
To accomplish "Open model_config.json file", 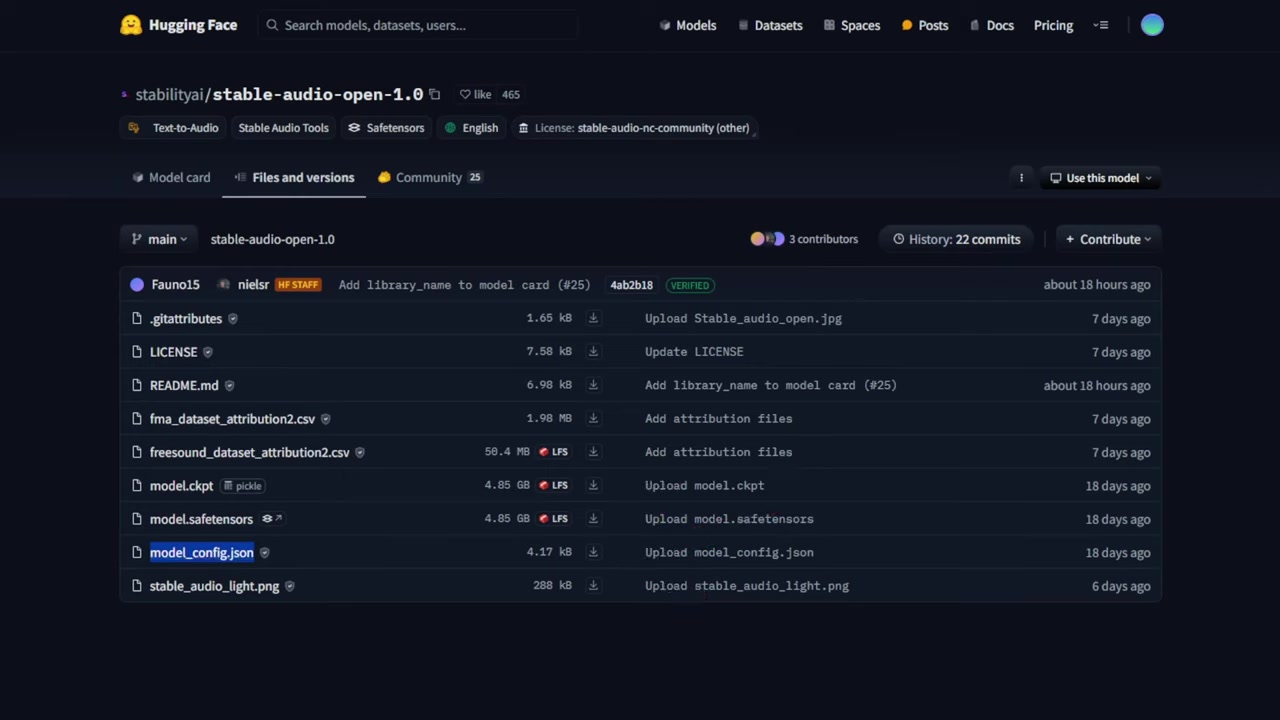I will pos(201,552).
